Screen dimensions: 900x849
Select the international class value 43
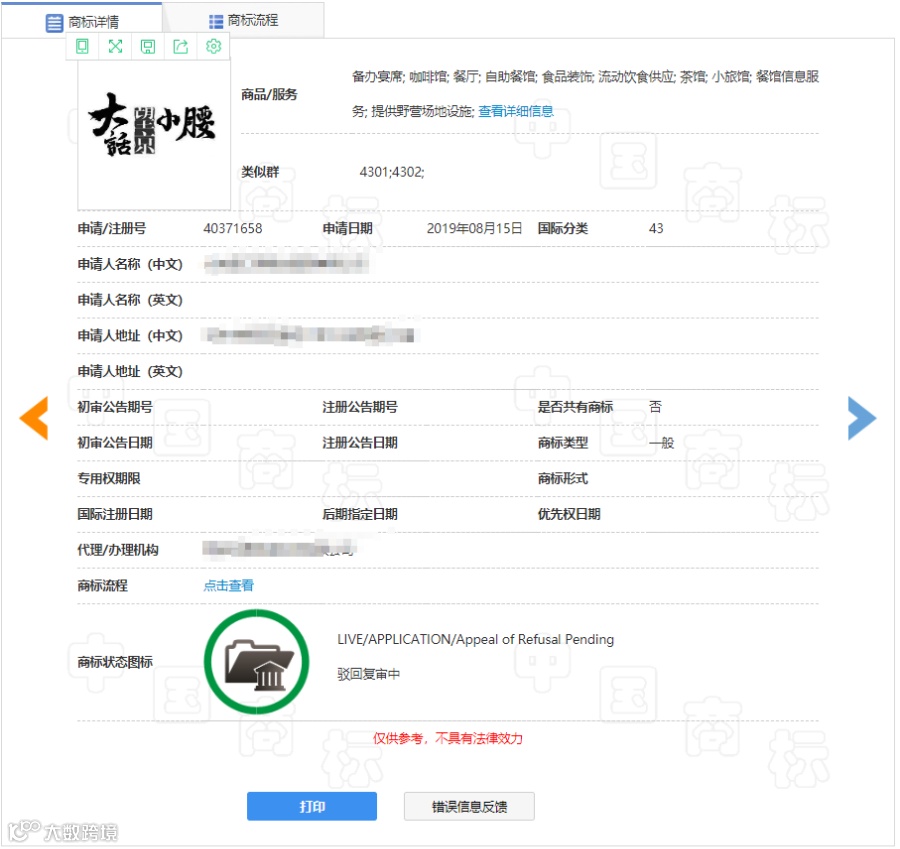tap(656, 228)
